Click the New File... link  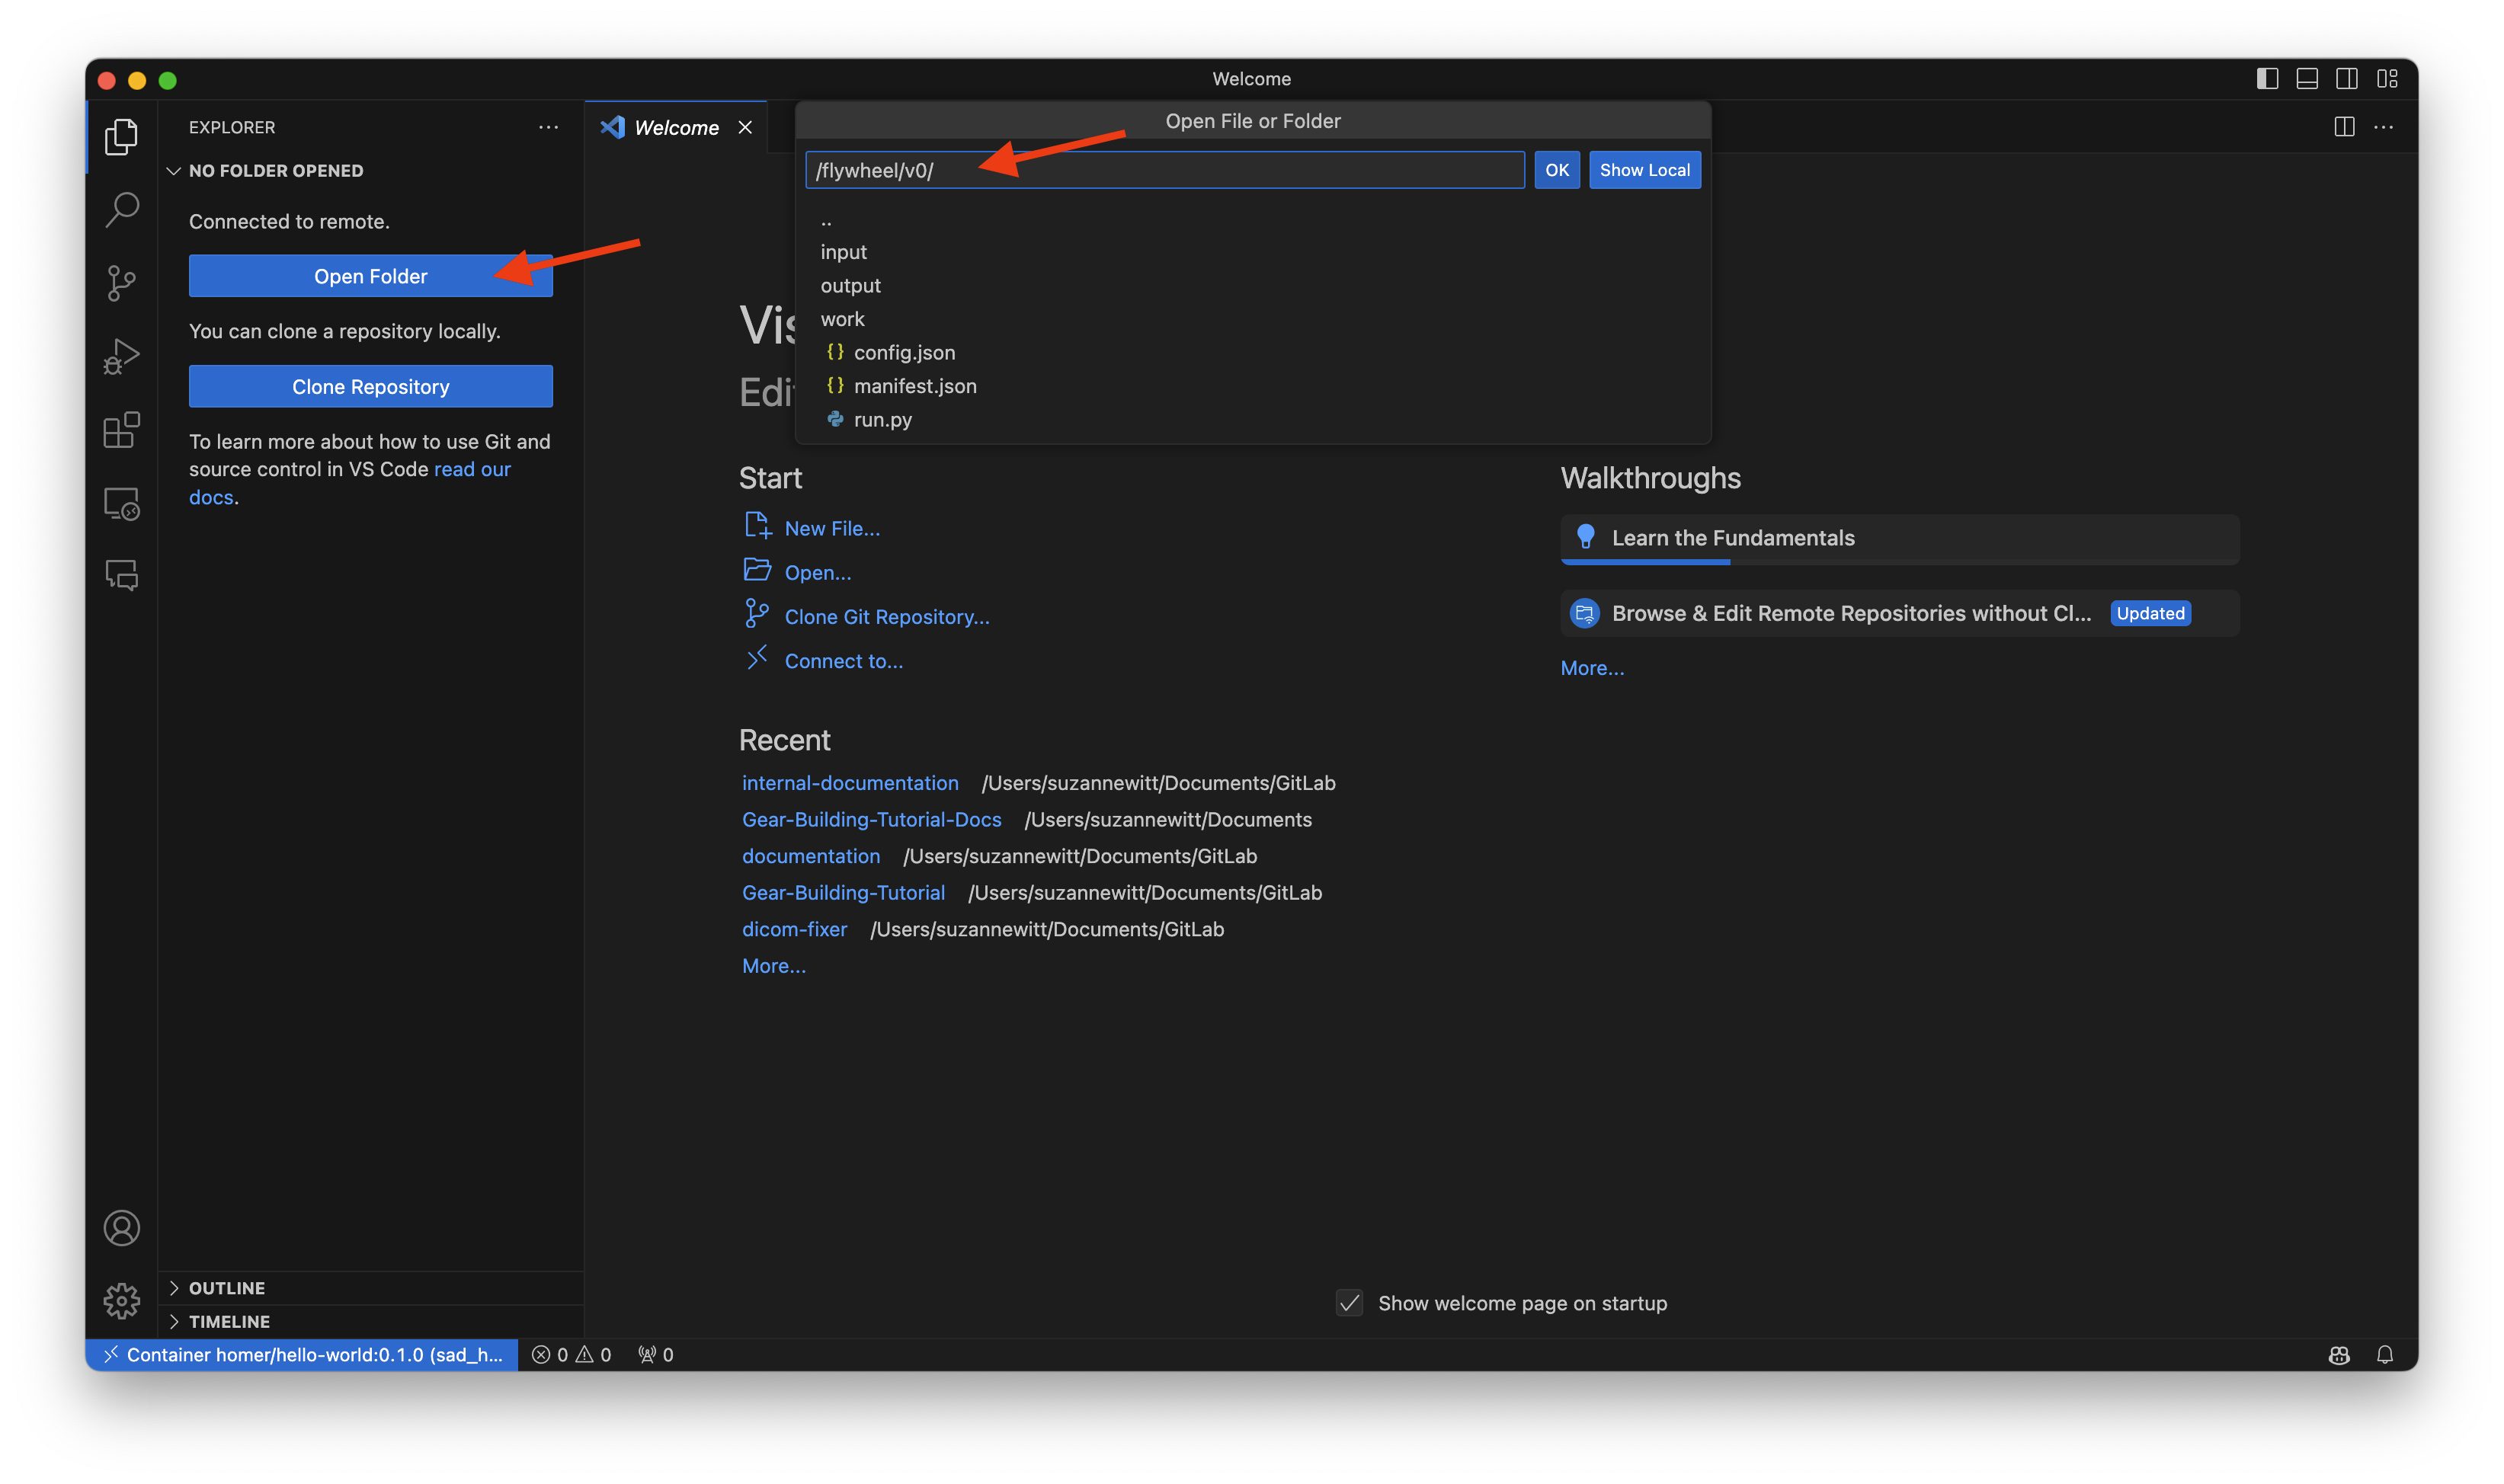coord(832,529)
